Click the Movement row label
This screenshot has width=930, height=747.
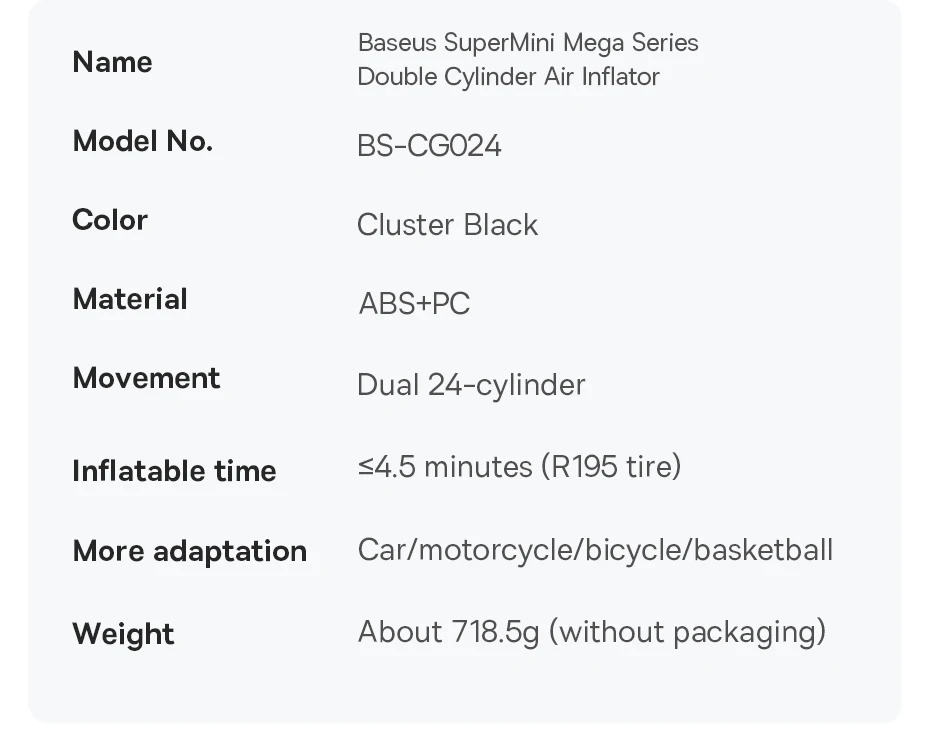[x=146, y=378]
